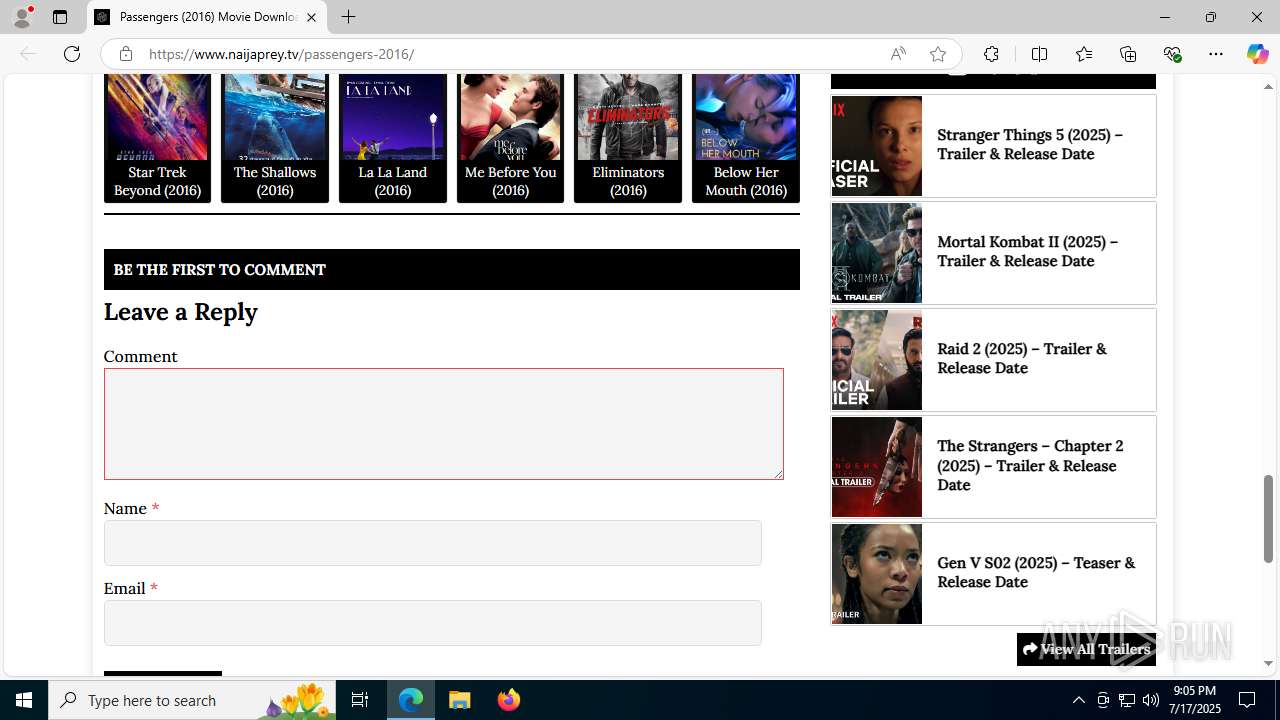Viewport: 1280px width, 720px height.
Task: Click the address bar URL
Action: tap(281, 54)
